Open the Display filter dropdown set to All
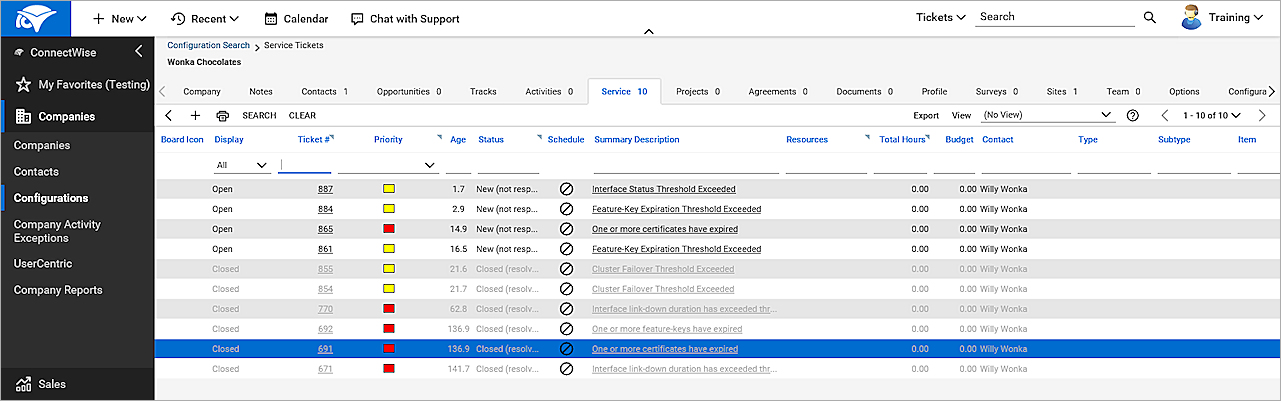The width and height of the screenshot is (1281, 401). tap(243, 165)
